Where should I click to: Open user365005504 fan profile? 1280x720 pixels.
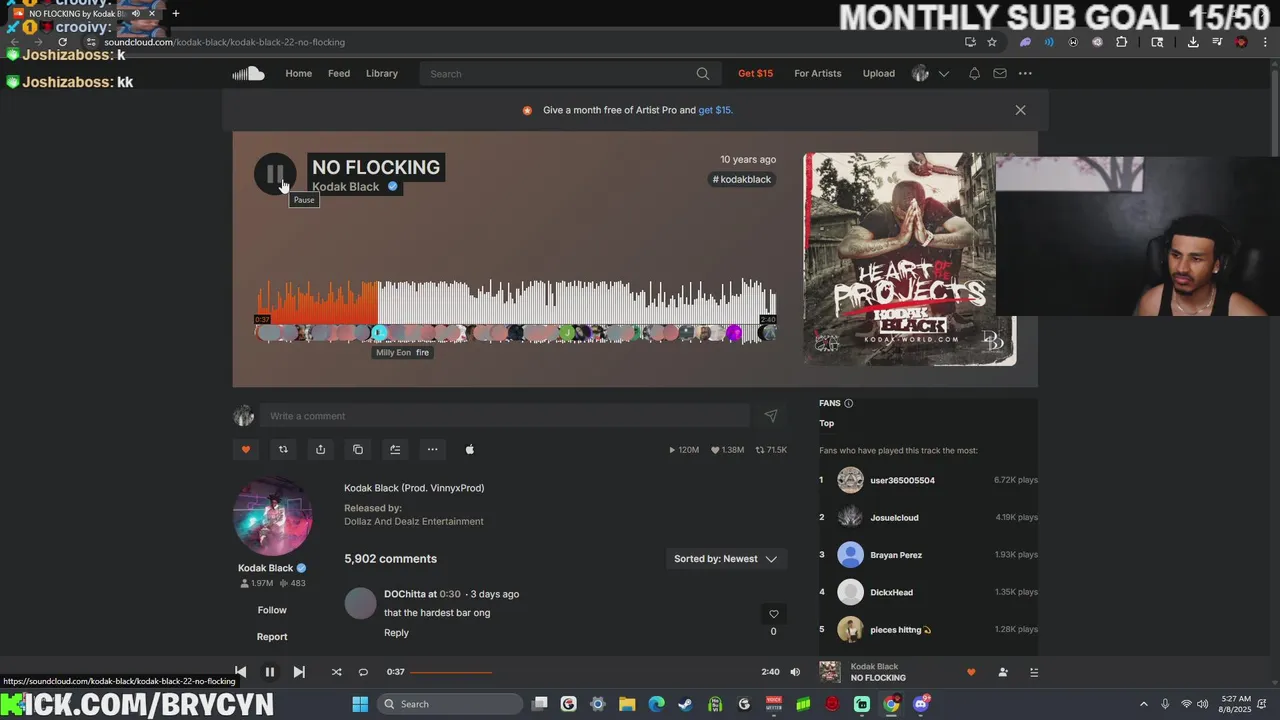pos(902,480)
